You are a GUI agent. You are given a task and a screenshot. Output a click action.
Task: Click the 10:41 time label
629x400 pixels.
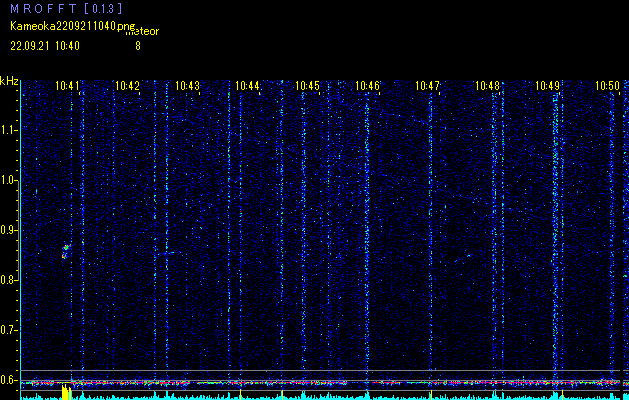tap(67, 86)
